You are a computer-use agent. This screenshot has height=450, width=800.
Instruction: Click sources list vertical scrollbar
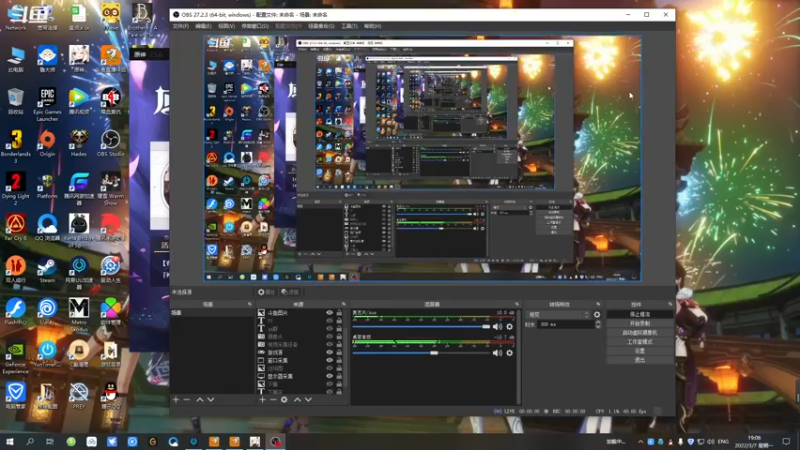[346, 352]
